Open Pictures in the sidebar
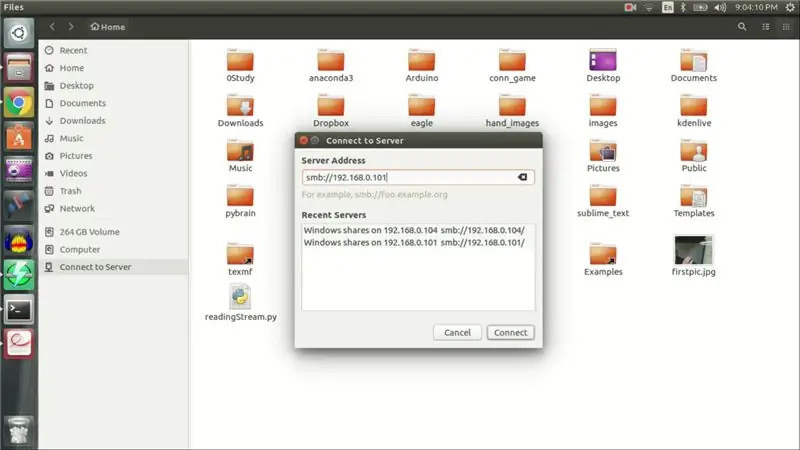The height and width of the screenshot is (450, 800). click(x=76, y=156)
